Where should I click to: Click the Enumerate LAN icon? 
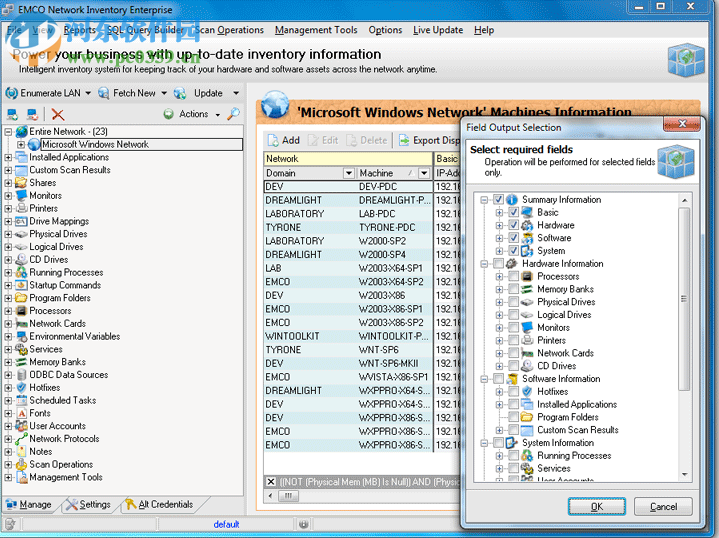click(x=11, y=93)
